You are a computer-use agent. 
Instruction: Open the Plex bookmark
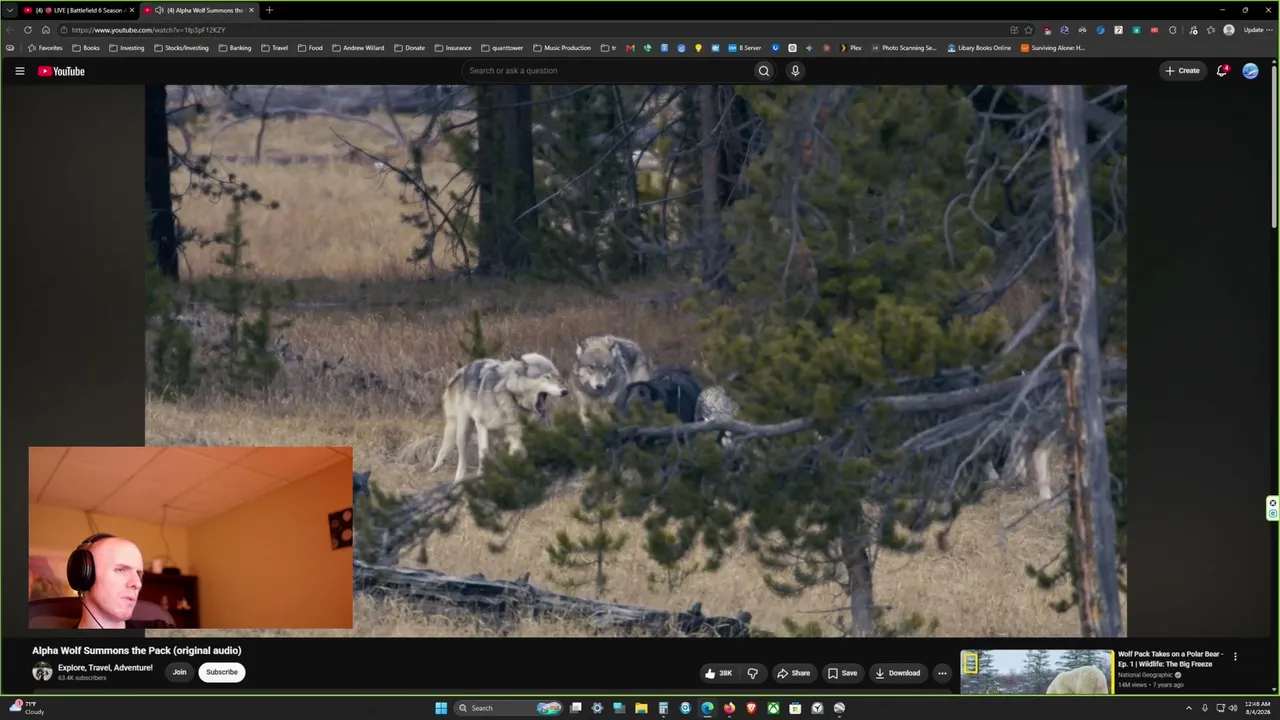850,48
